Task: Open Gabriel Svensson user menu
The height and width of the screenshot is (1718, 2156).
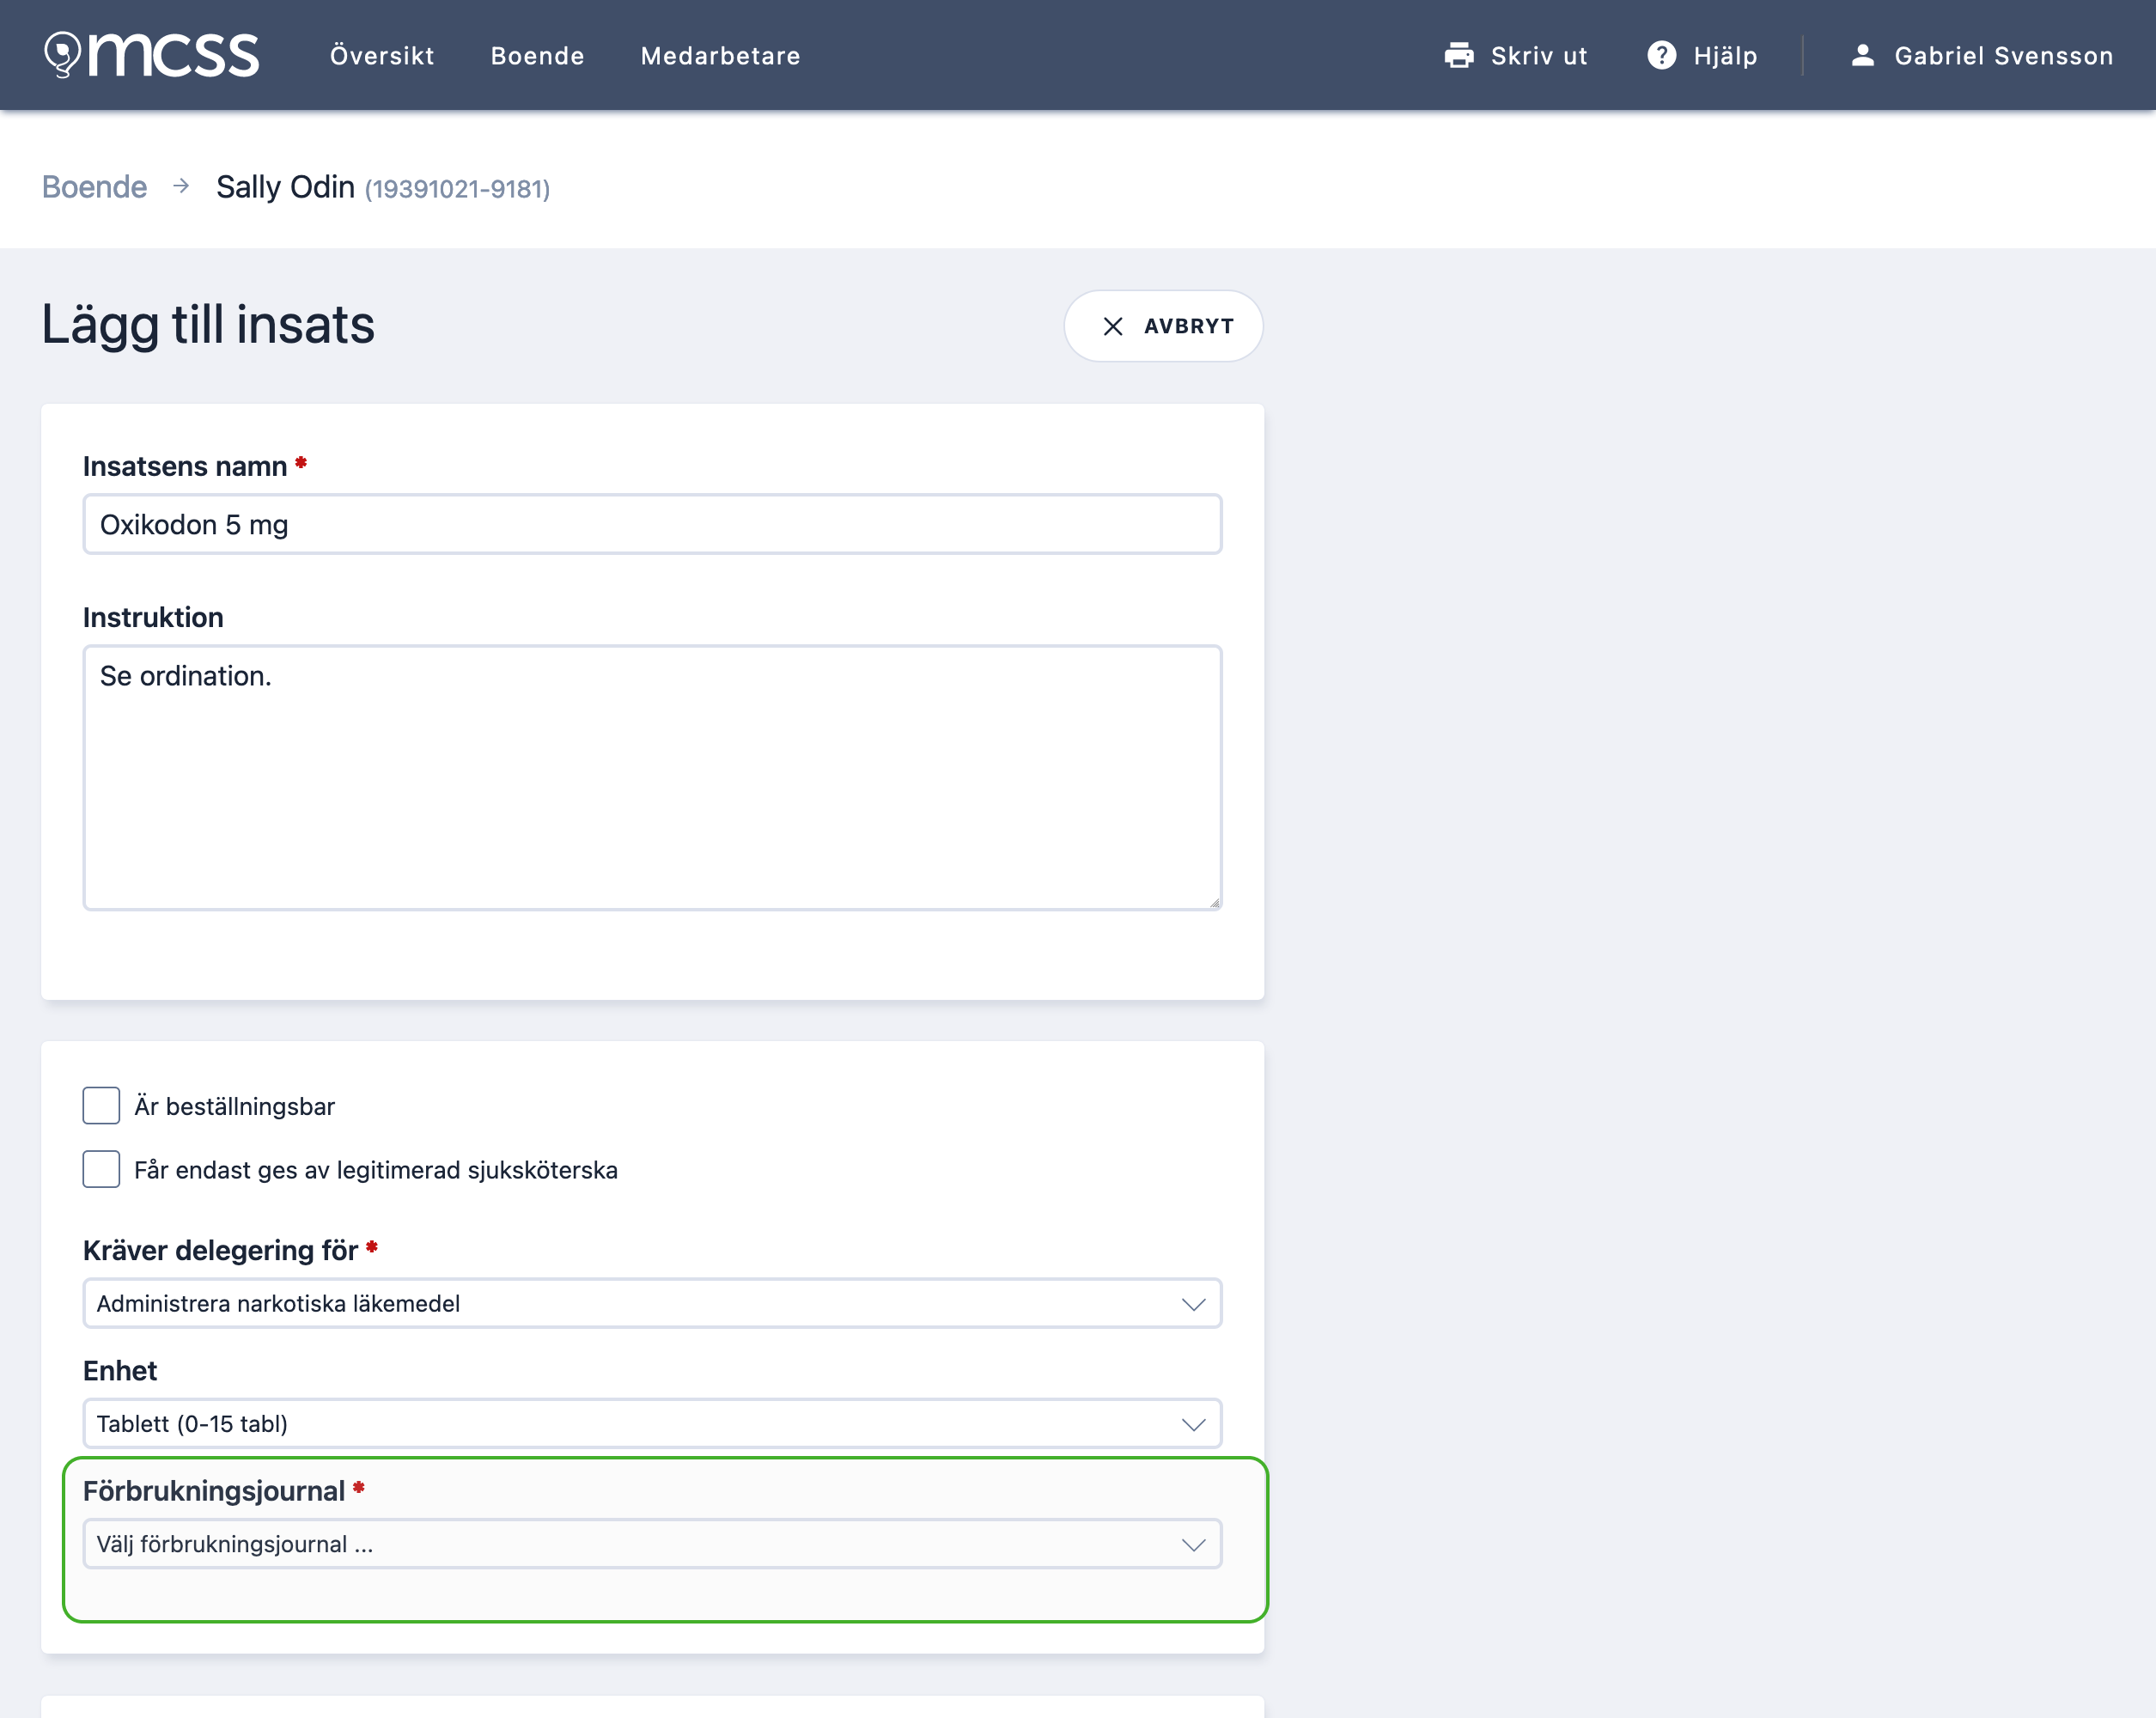Action: click(1981, 55)
